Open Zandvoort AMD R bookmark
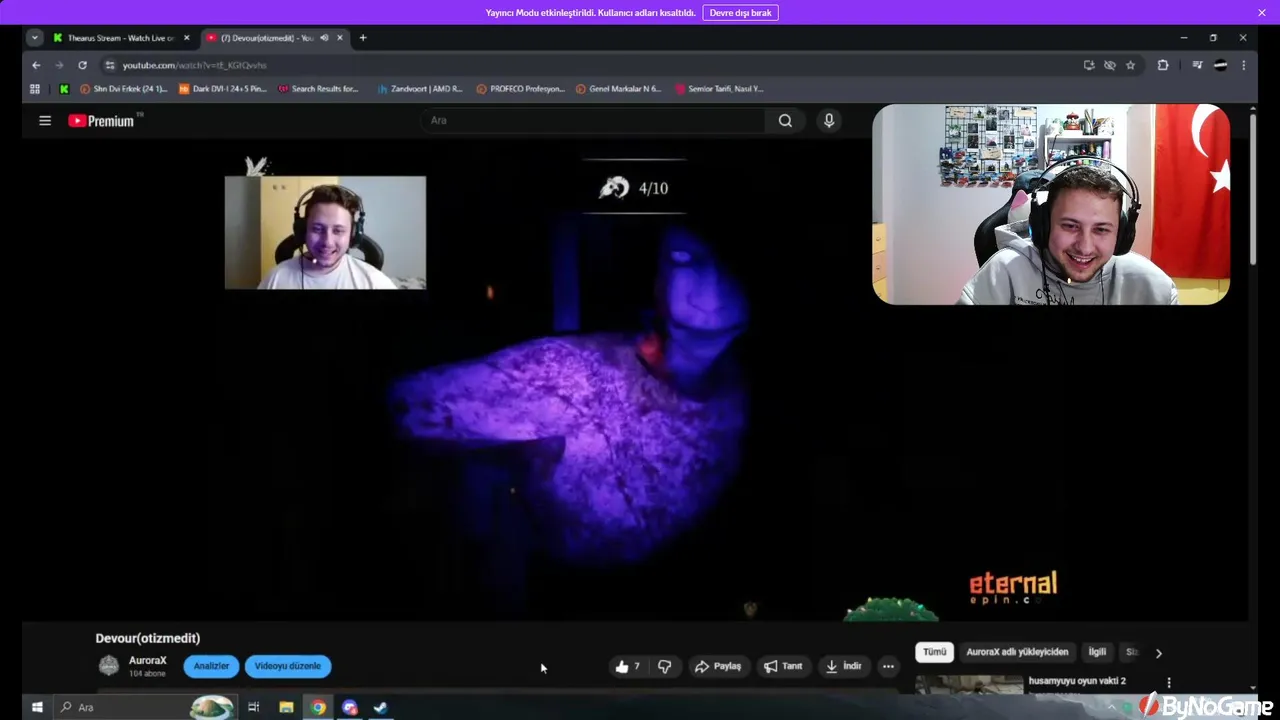This screenshot has width=1280, height=720. point(420,89)
